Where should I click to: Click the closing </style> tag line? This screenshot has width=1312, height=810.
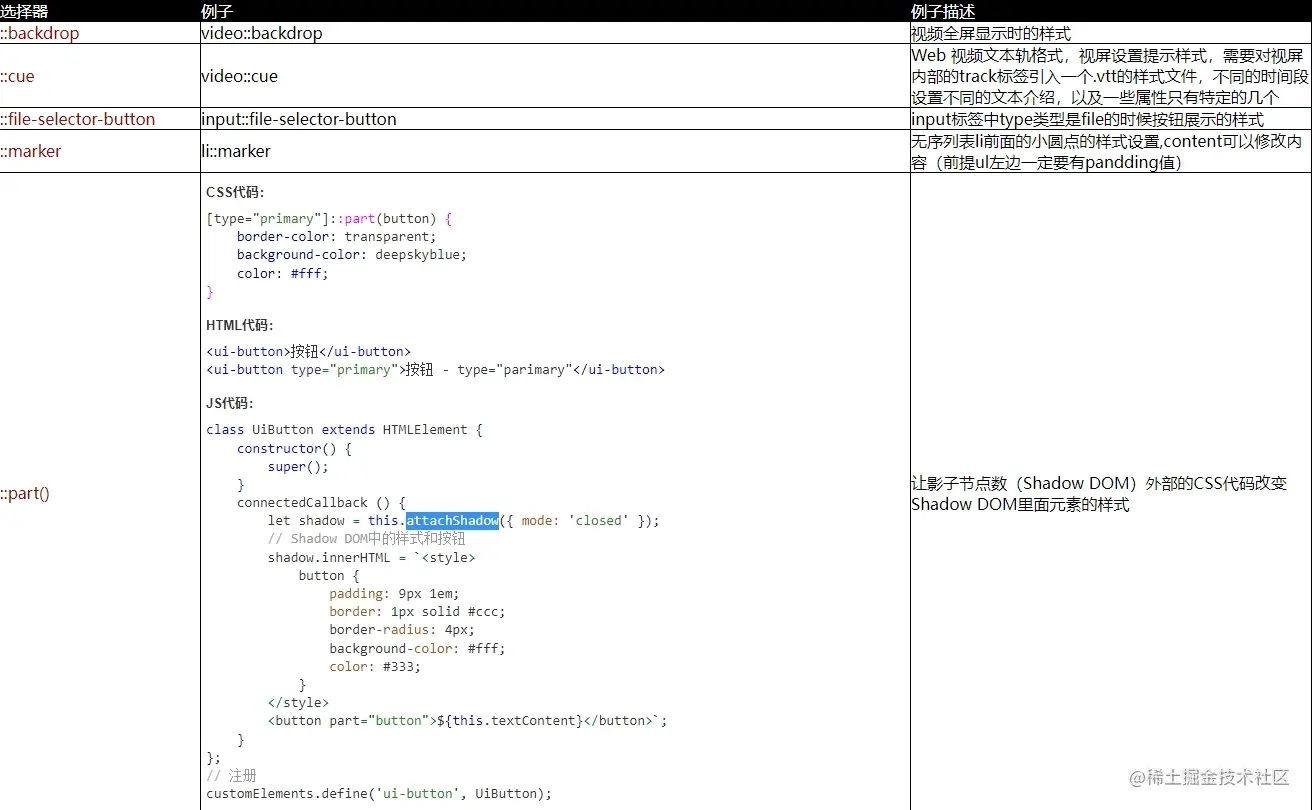(298, 702)
